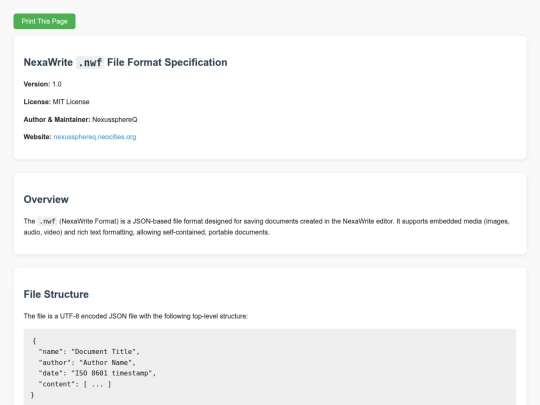Click the Version 1.0 line
The height and width of the screenshot is (405, 540).
[x=42, y=84]
